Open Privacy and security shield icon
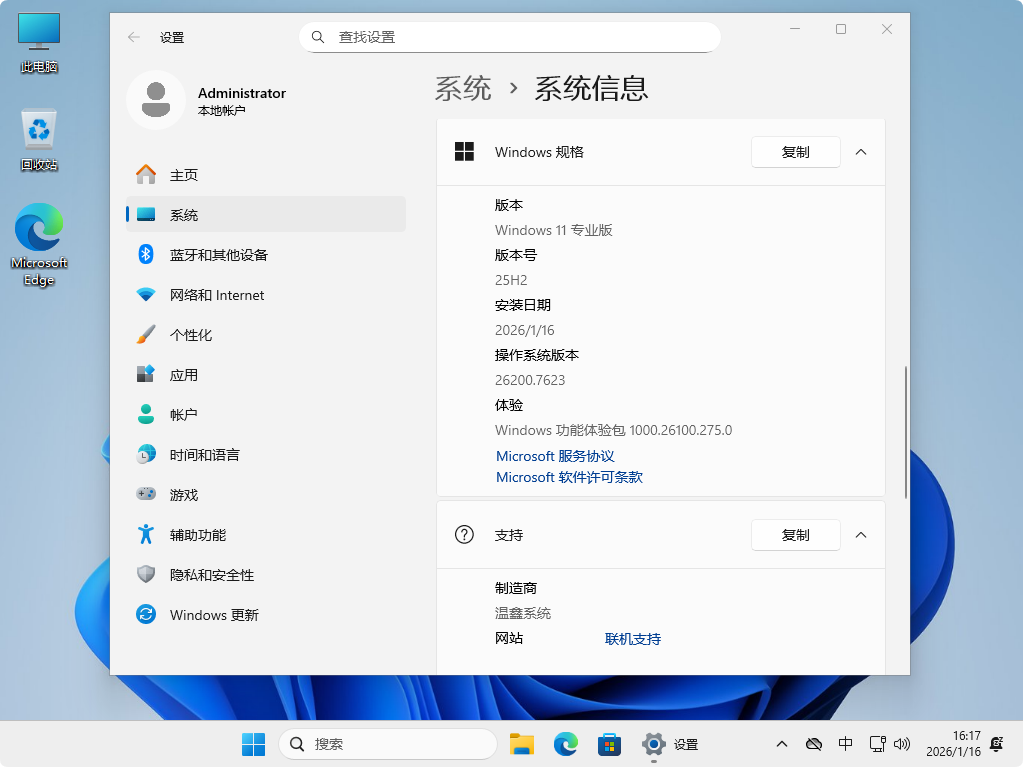1023x767 pixels. coord(146,574)
